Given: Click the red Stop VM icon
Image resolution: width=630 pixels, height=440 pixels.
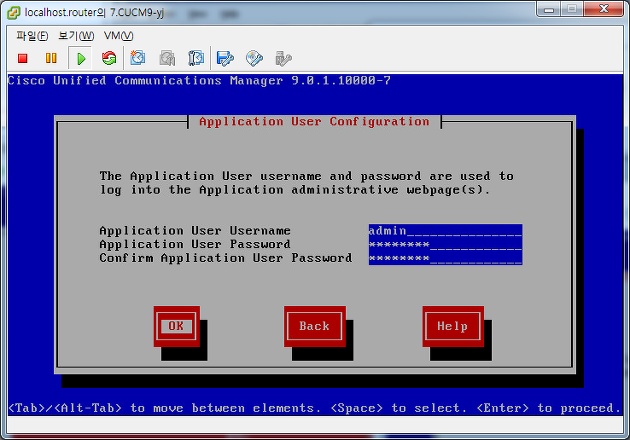Looking at the screenshot, I should point(22,58).
